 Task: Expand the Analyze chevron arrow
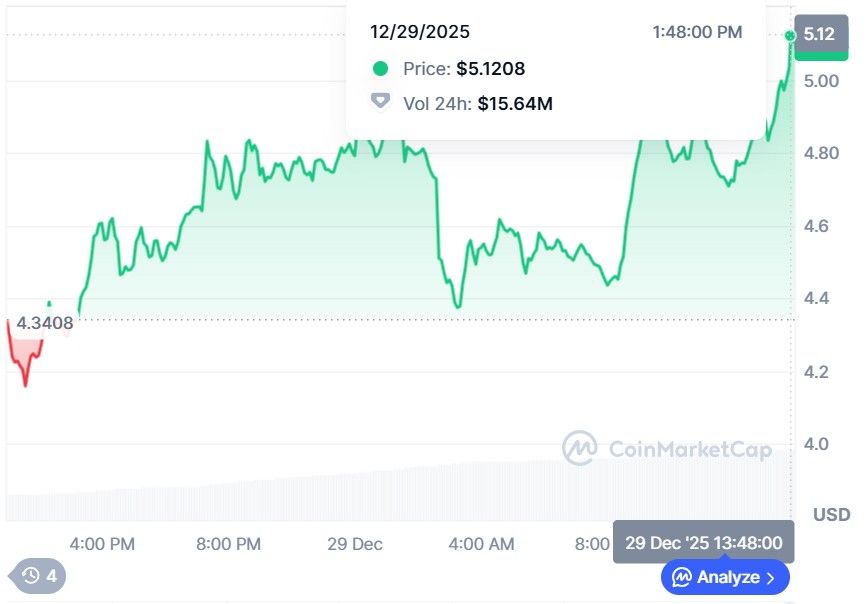pos(771,577)
